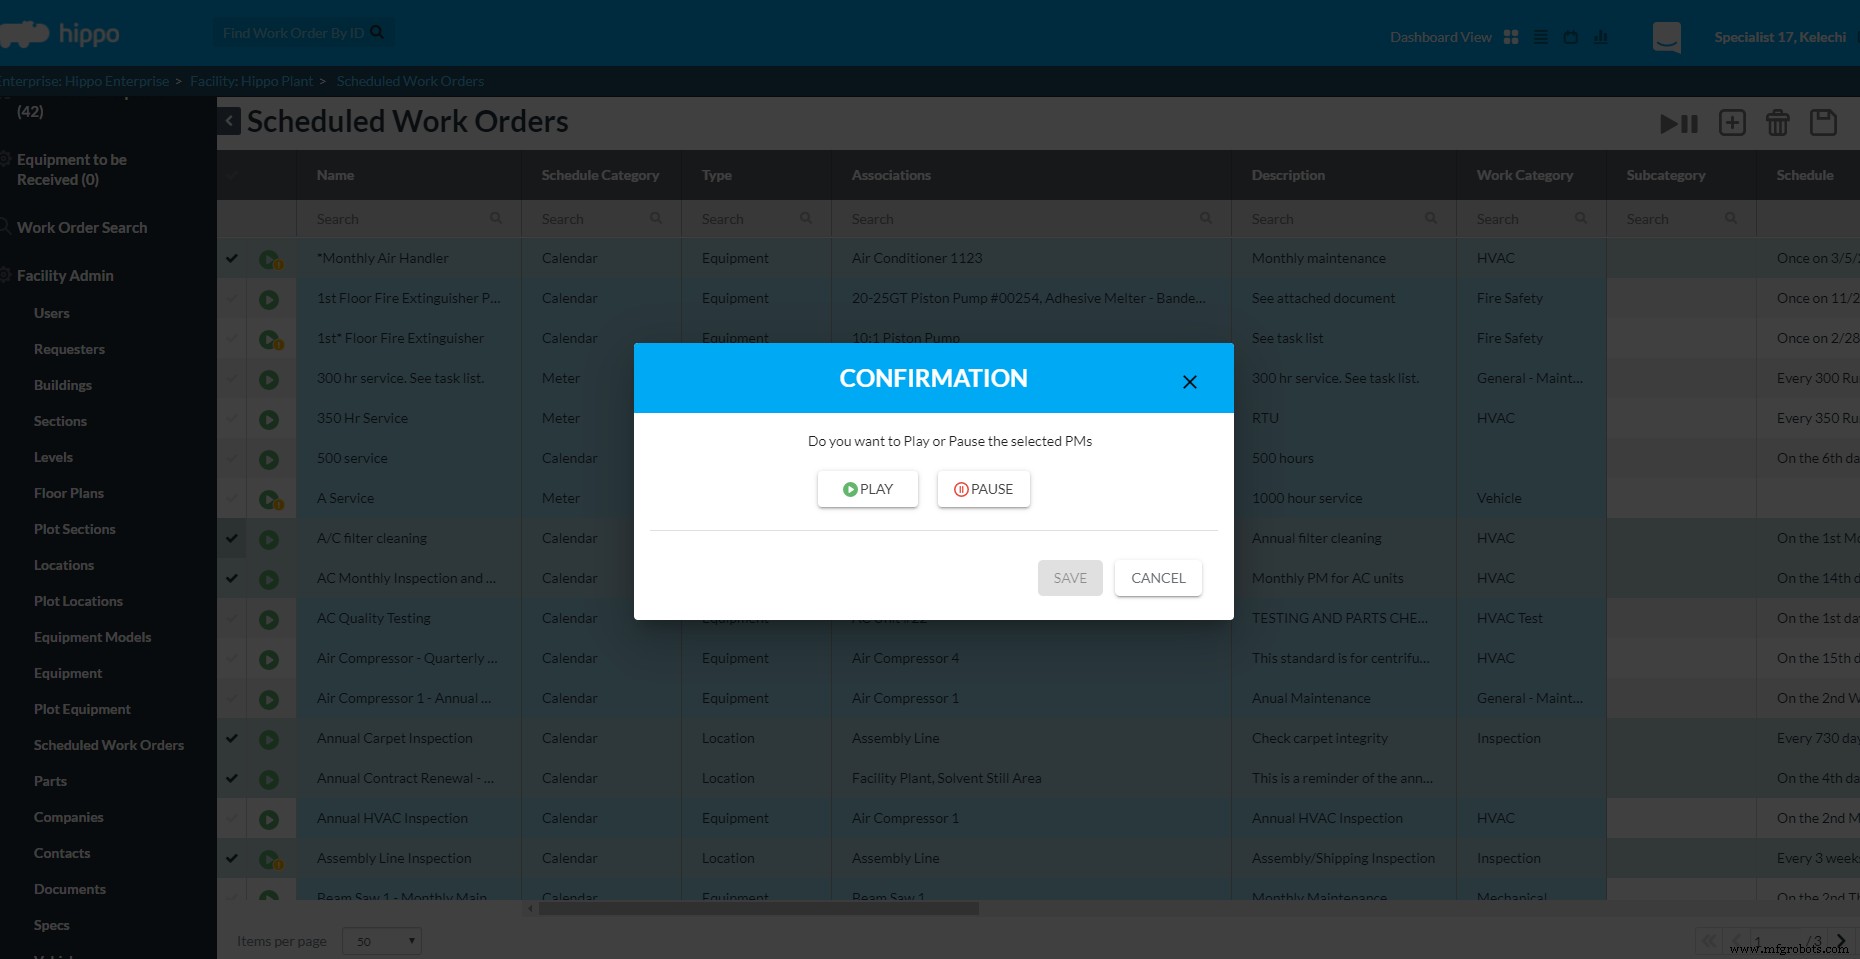Toggle the green play status on 350 Hr Service
This screenshot has height=959, width=1860.
pyautogui.click(x=268, y=419)
